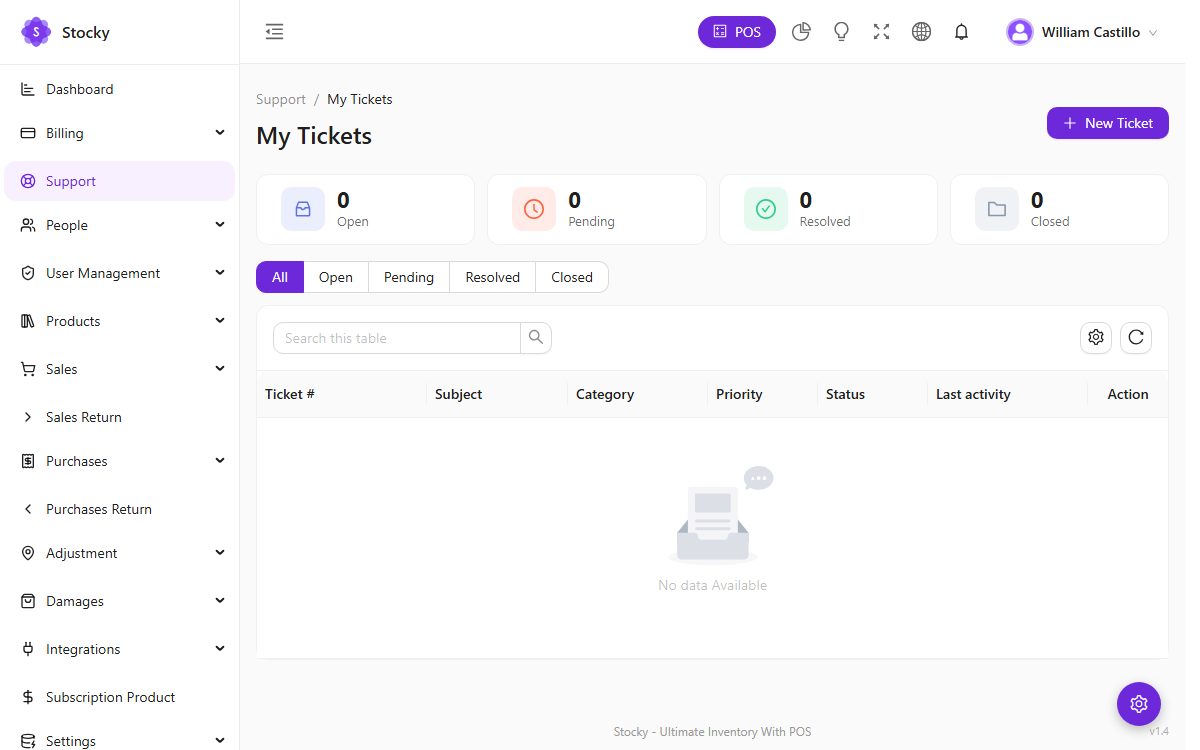The image size is (1200, 750).
Task: Open the pie chart report icon in the header
Action: click(x=801, y=32)
